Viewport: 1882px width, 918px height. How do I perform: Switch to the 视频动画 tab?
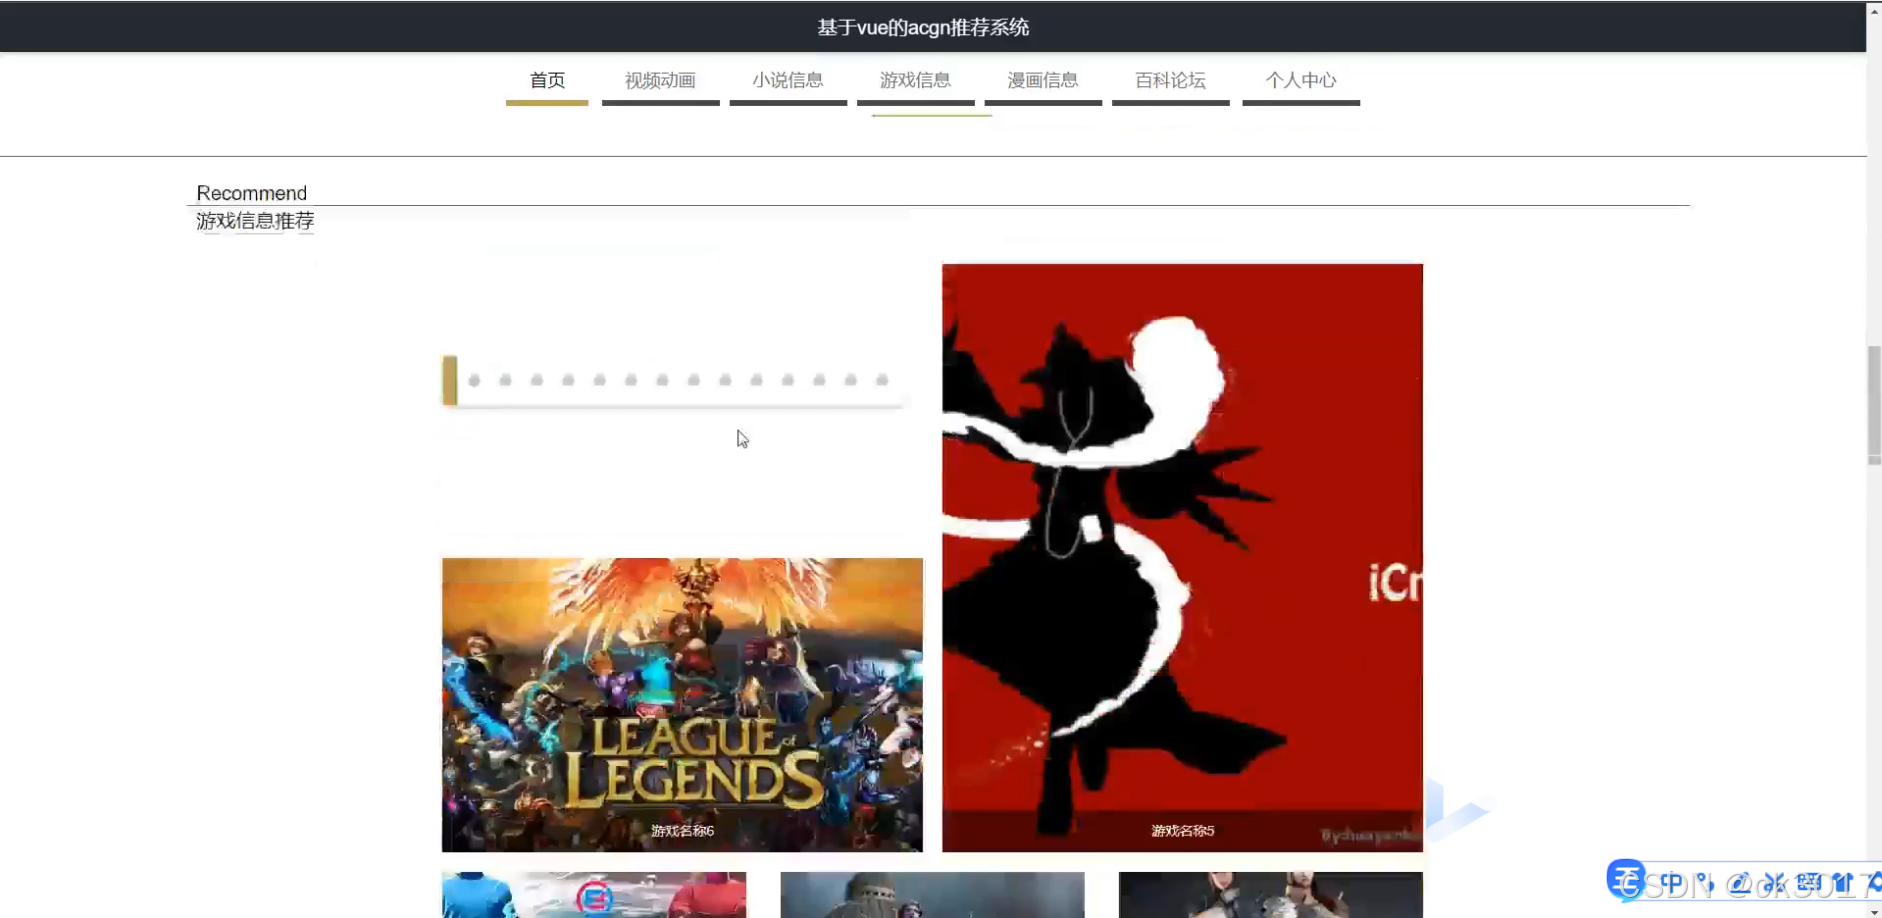[x=660, y=81]
